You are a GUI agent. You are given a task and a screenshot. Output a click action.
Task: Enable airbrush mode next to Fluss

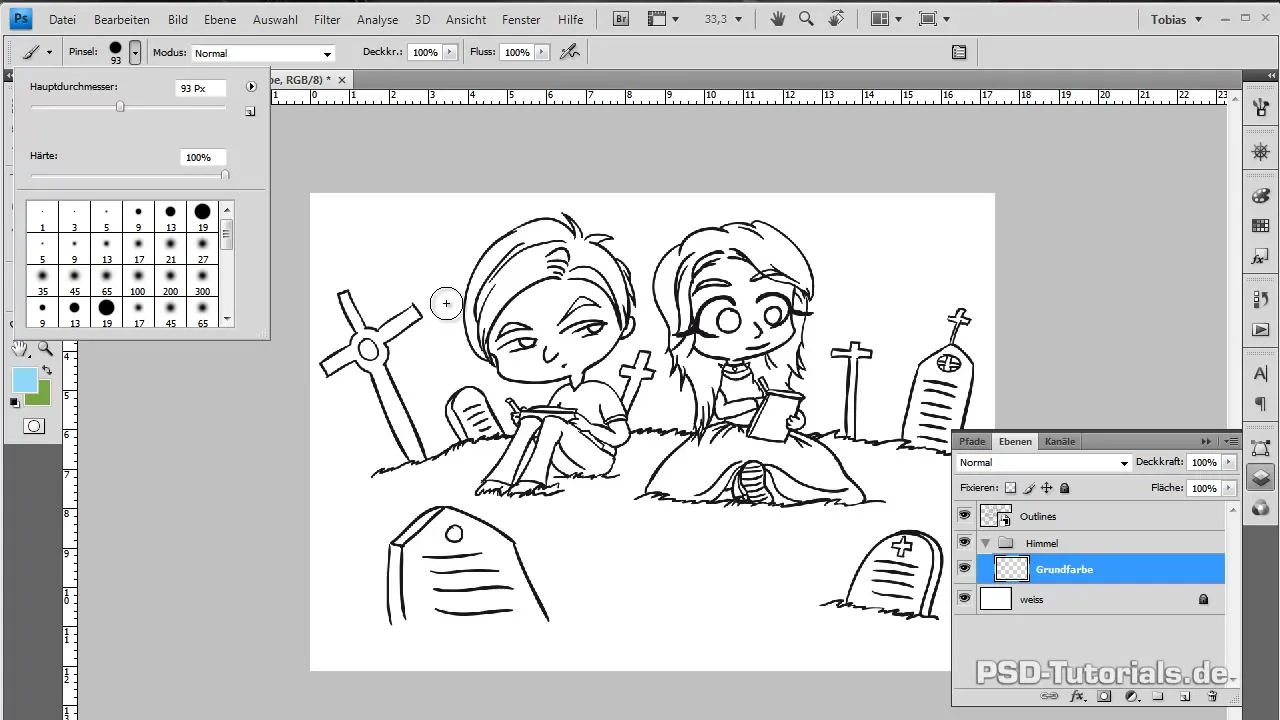571,52
